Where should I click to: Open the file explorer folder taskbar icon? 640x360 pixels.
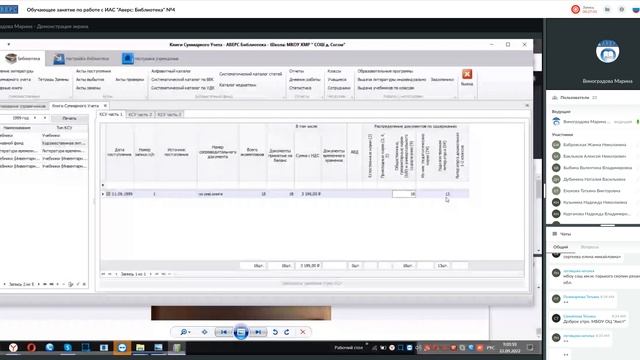click(x=140, y=347)
